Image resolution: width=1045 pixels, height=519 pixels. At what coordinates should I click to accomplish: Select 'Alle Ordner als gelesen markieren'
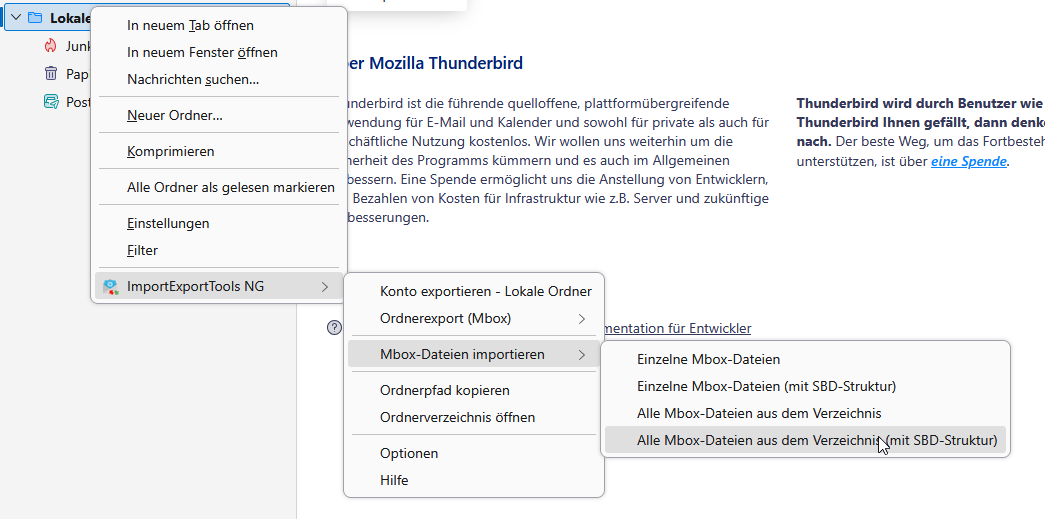coord(231,187)
